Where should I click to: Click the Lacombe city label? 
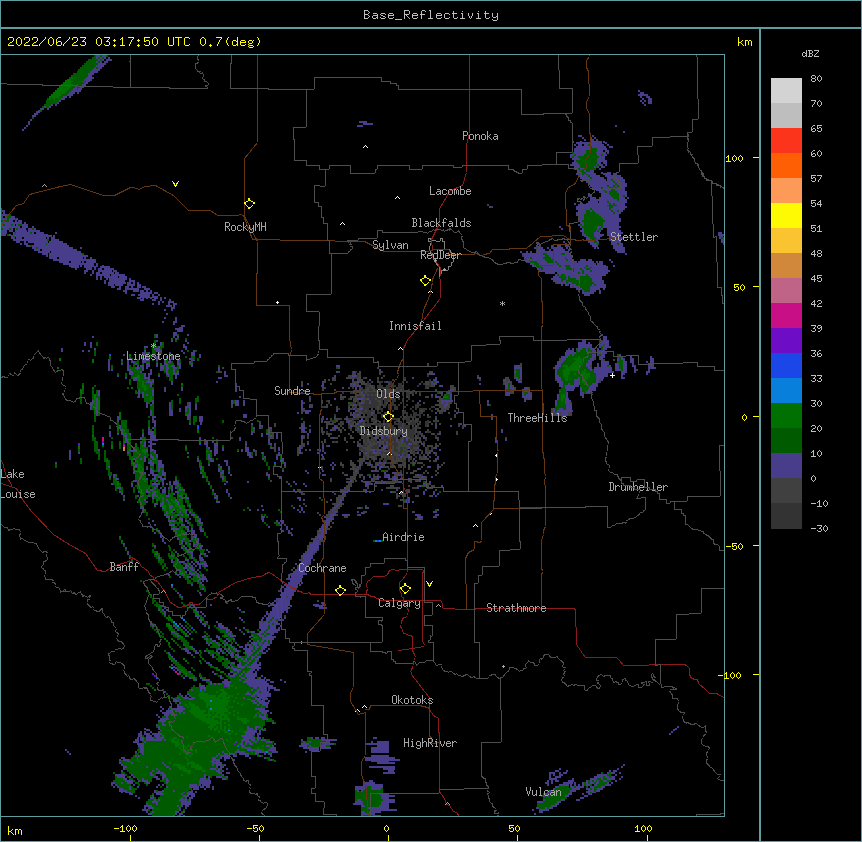coord(450,191)
